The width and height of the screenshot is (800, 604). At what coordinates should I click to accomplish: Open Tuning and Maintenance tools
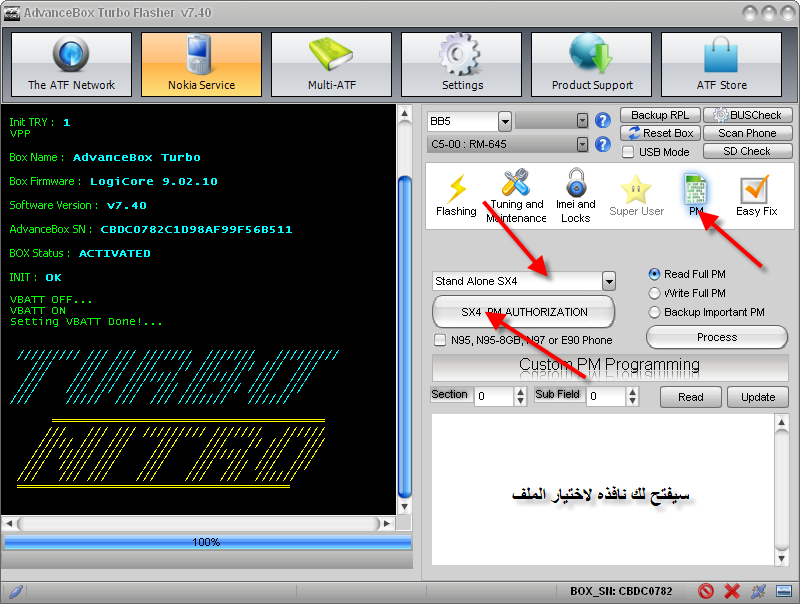coord(516,196)
